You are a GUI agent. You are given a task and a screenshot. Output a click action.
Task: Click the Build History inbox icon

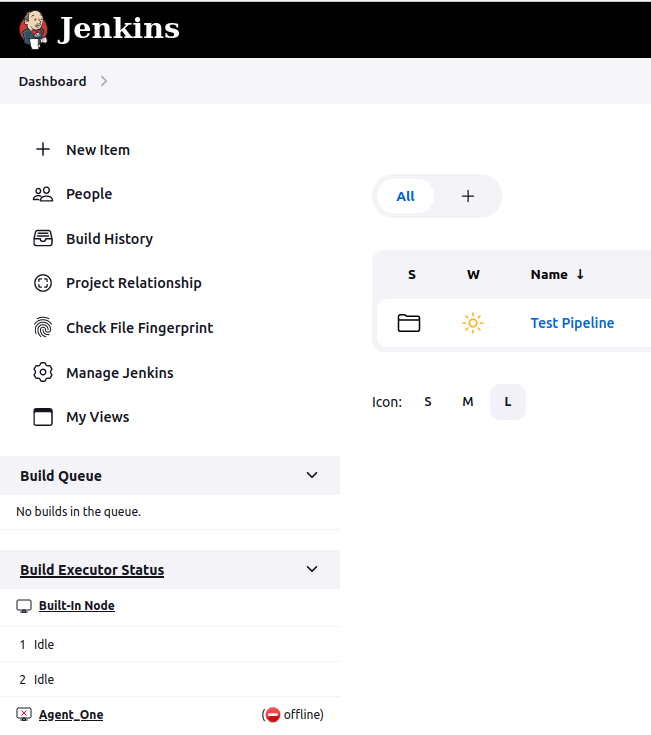43,239
